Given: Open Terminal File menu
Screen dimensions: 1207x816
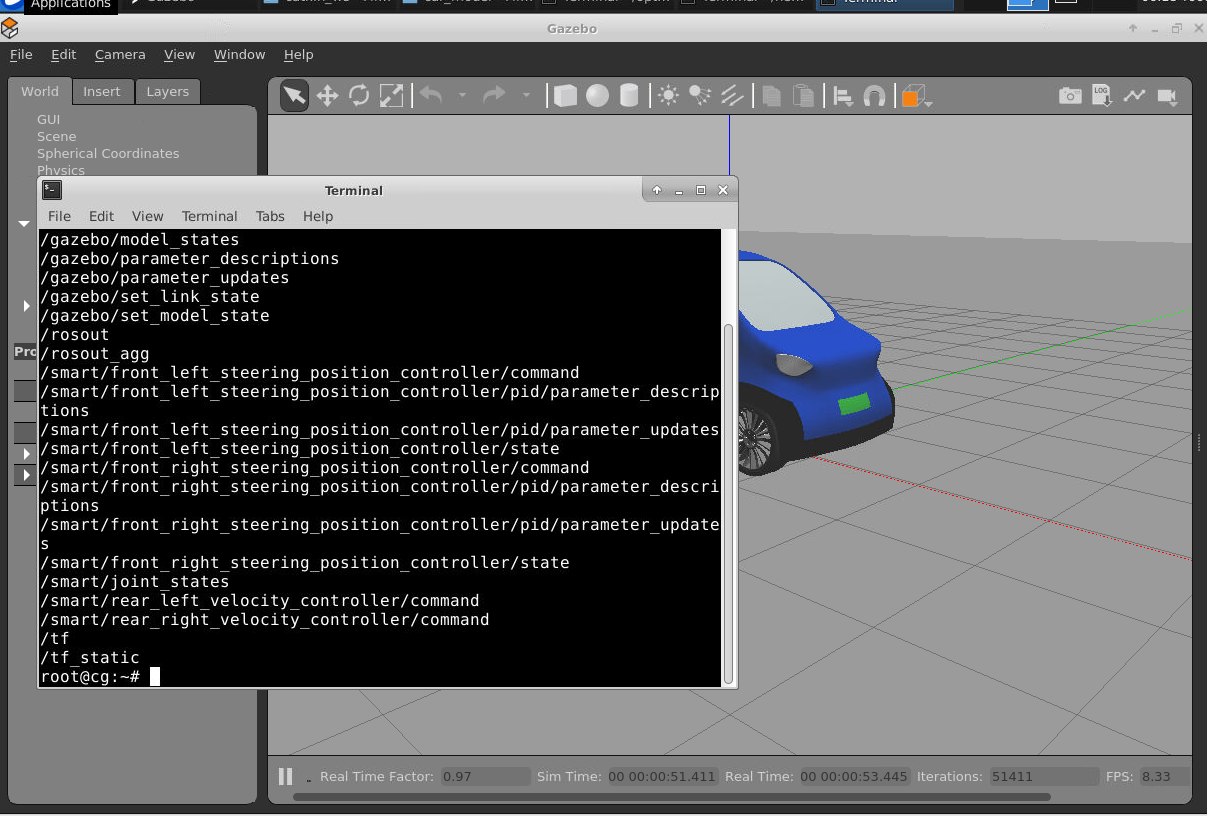Looking at the screenshot, I should click(59, 216).
